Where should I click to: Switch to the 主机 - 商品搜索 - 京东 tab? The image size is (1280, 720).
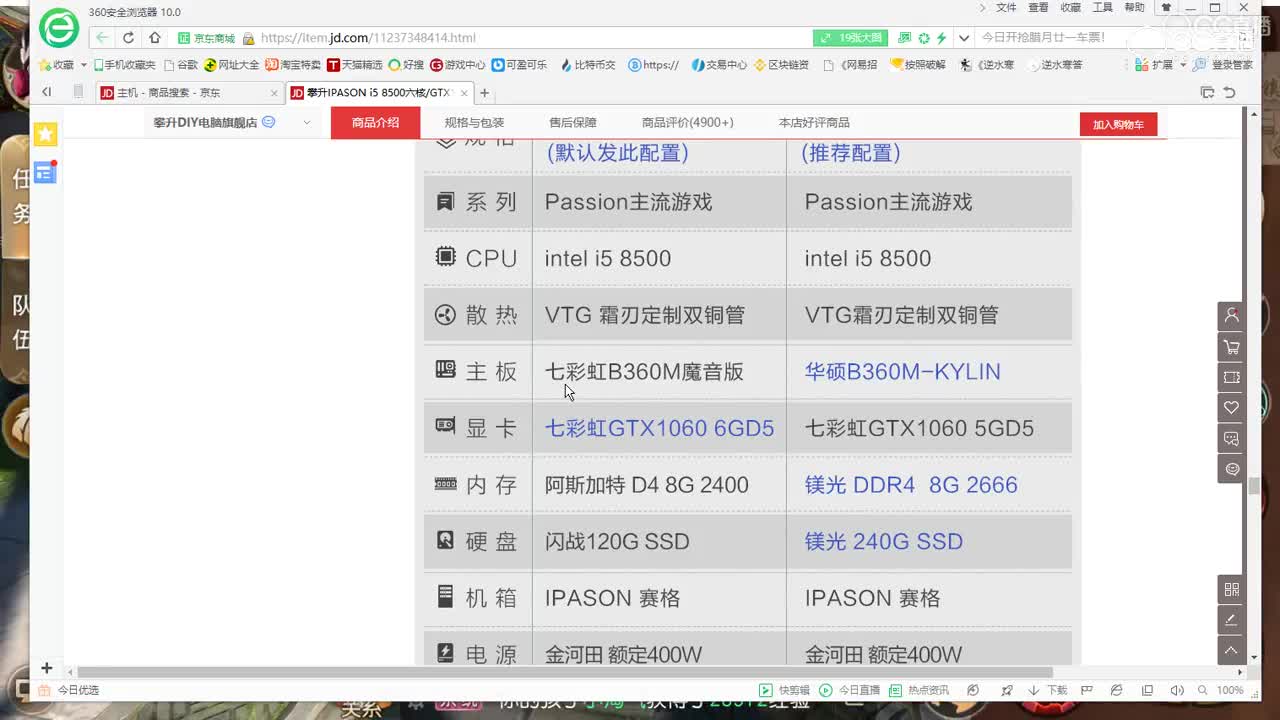[189, 93]
